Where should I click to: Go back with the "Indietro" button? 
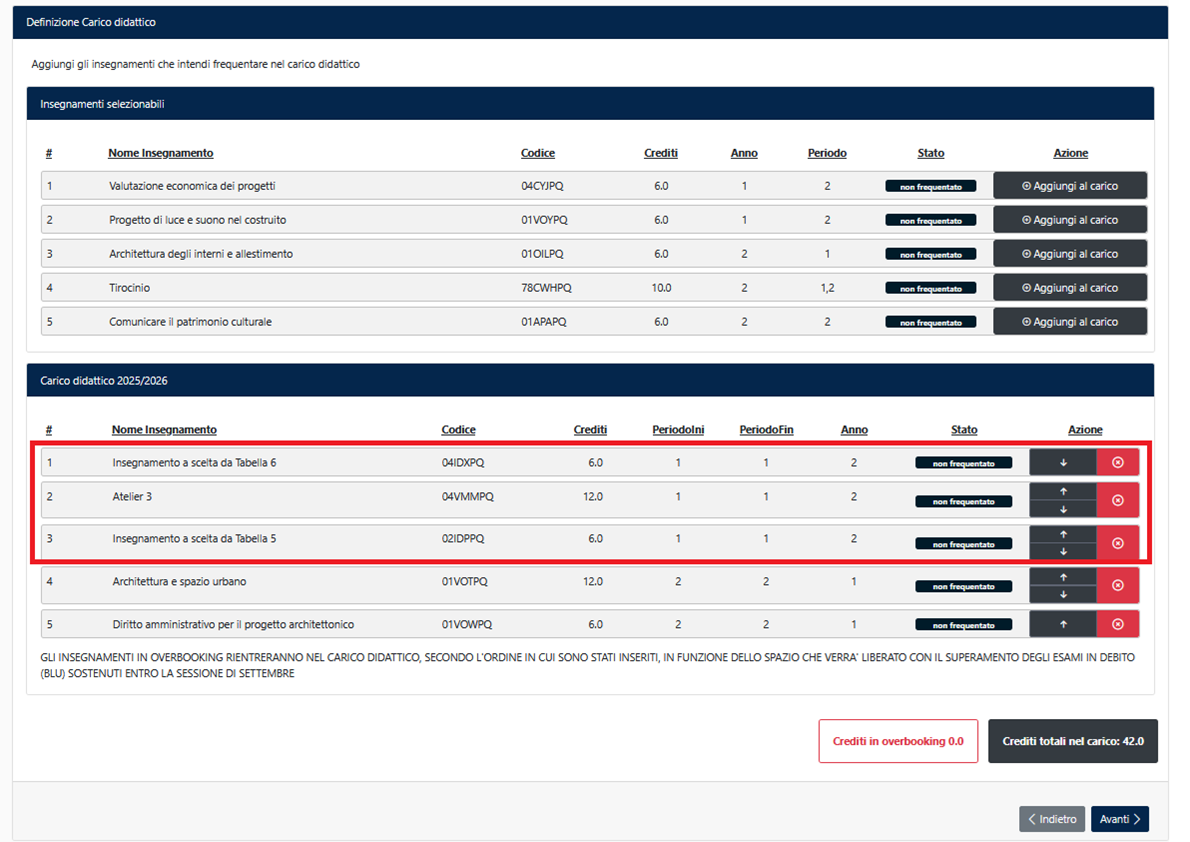coord(1051,818)
